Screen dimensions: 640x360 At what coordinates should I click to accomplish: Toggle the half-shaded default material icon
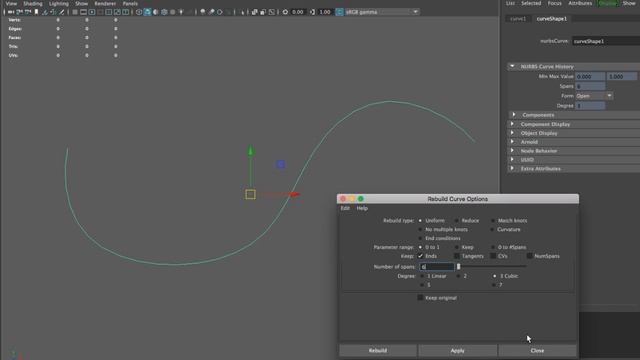pos(156,12)
